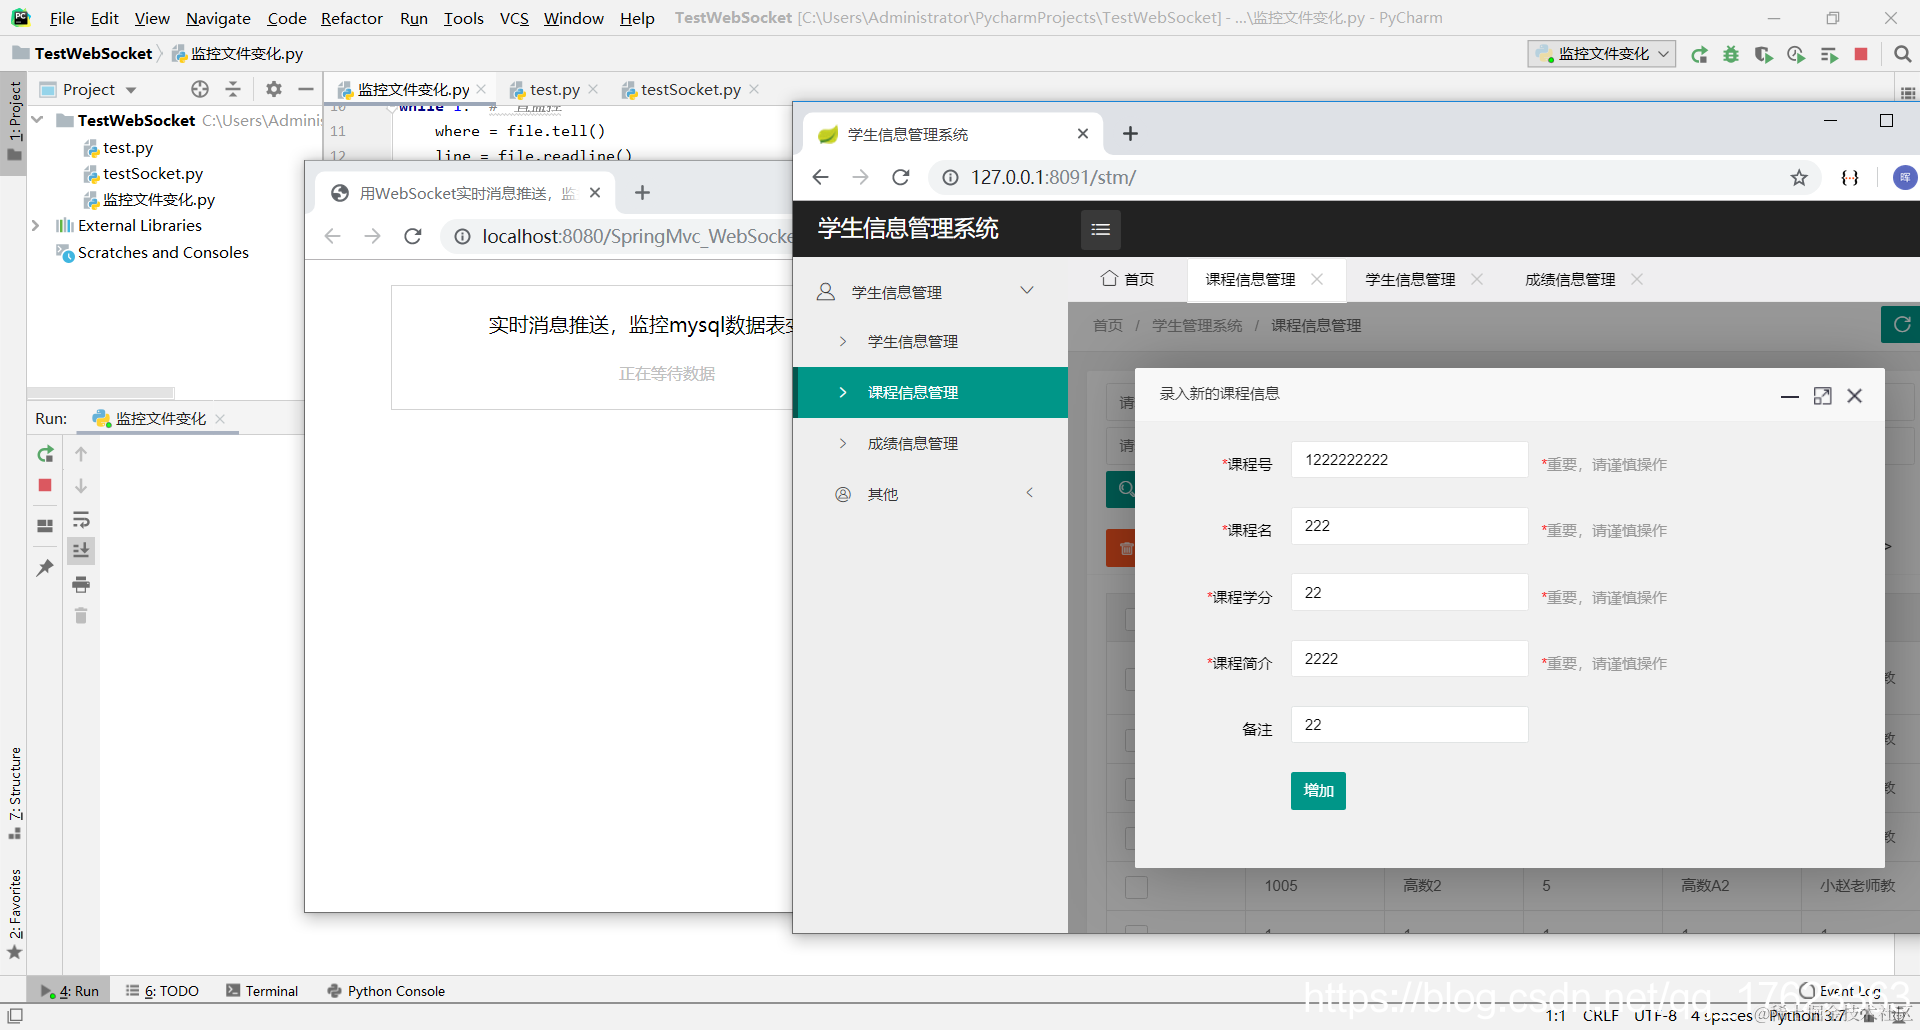The width and height of the screenshot is (1920, 1030).
Task: Pin the Run tool window tab
Action: pyautogui.click(x=44, y=568)
